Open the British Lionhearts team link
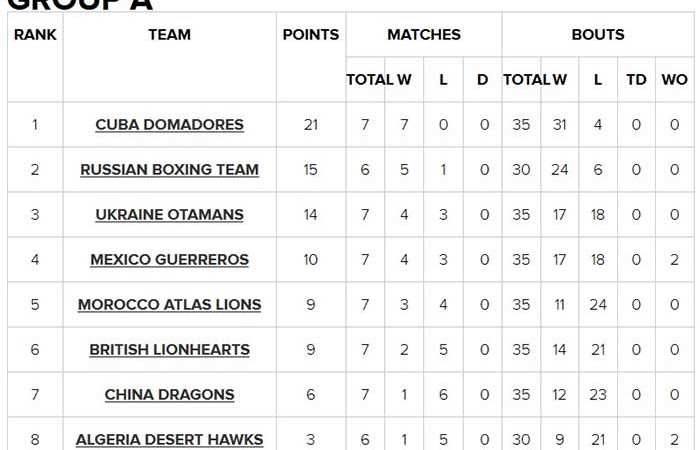Image resolution: width=700 pixels, height=450 pixels. (x=169, y=350)
